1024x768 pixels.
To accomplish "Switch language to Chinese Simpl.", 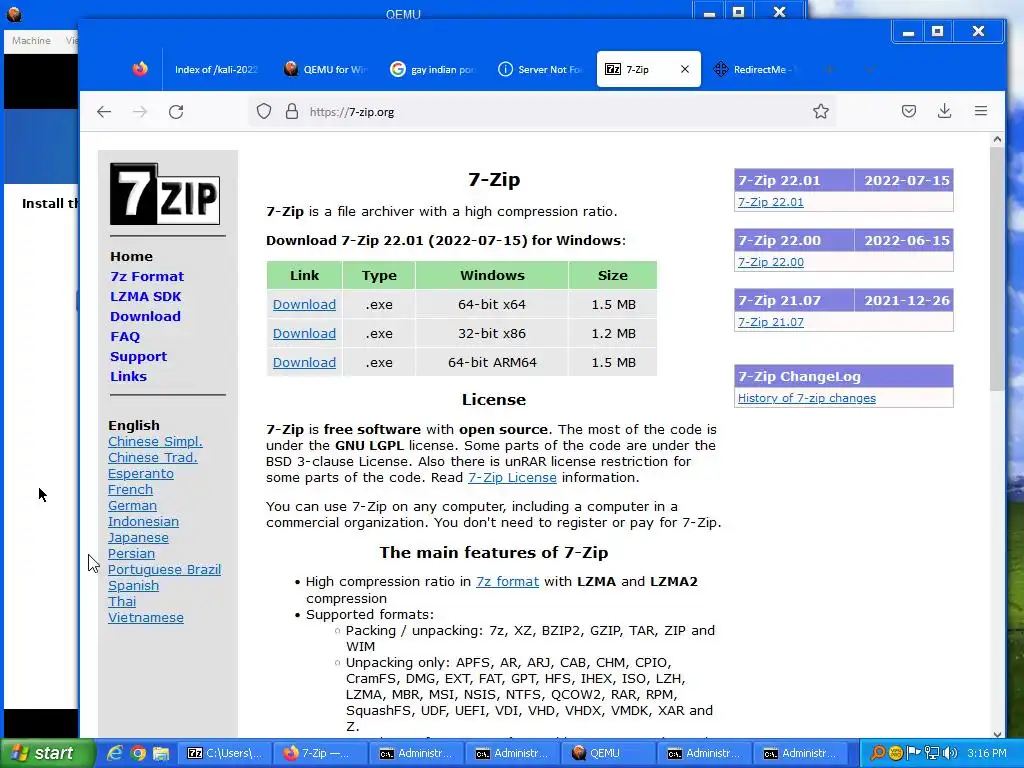I will pyautogui.click(x=155, y=441).
